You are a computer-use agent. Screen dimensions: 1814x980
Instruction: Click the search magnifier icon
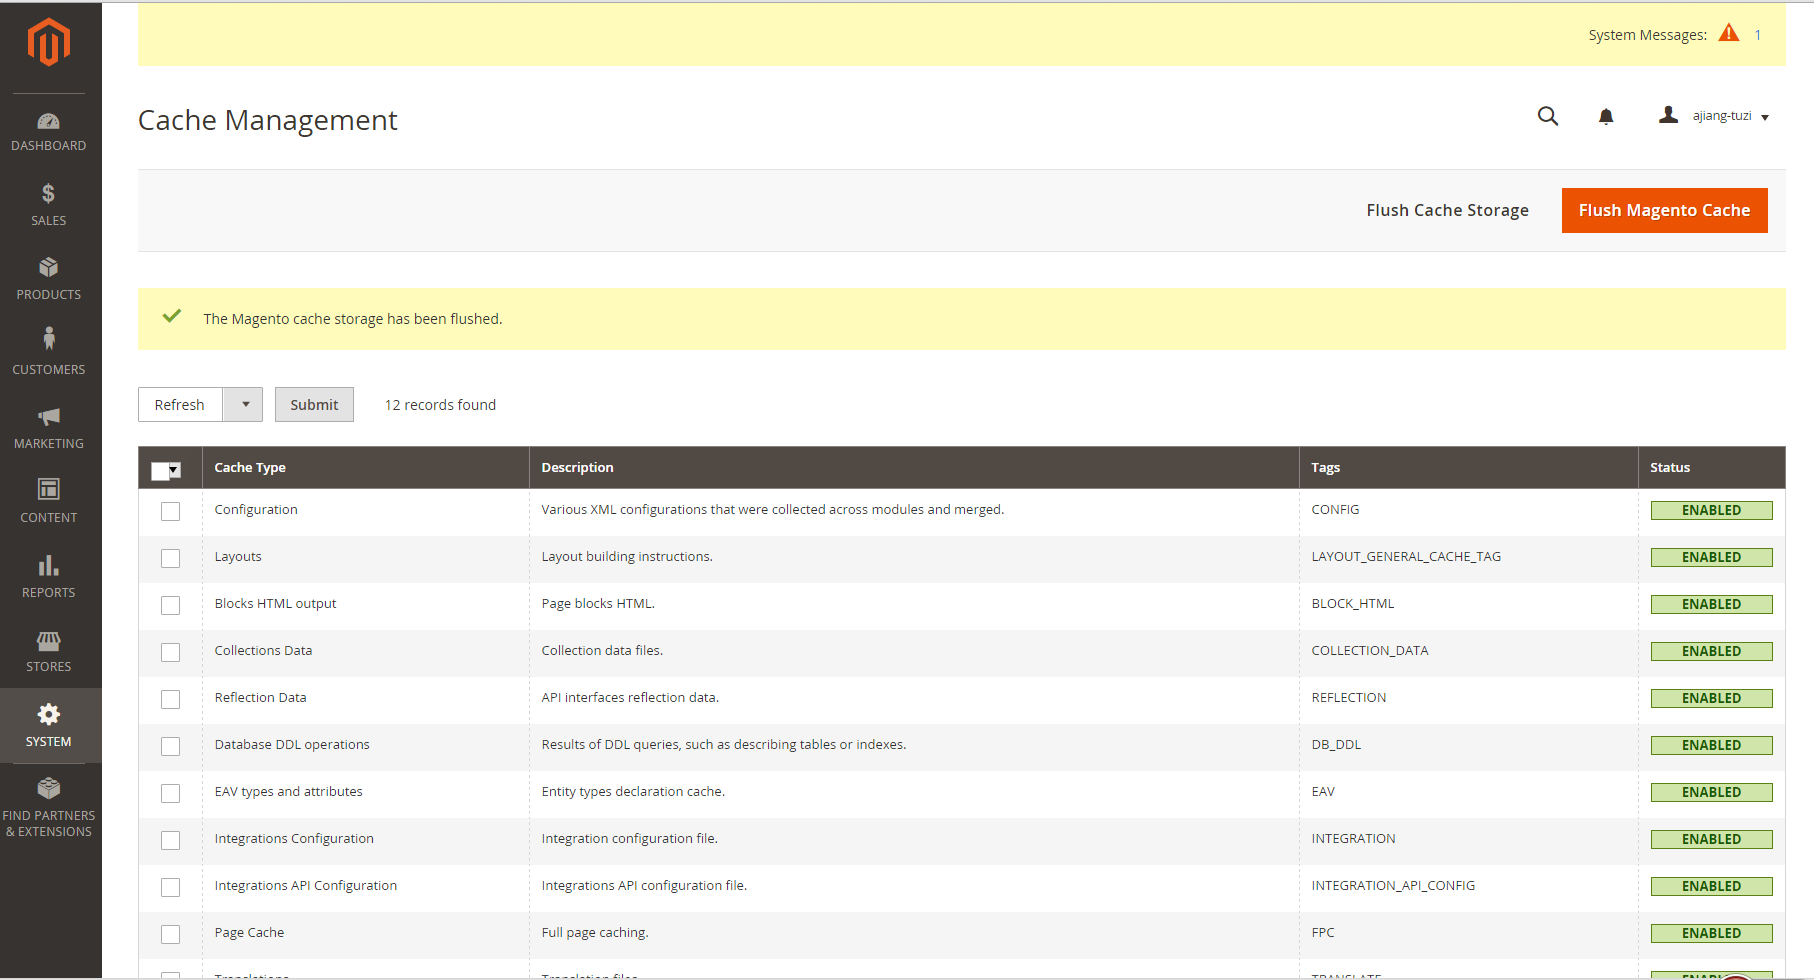pos(1548,116)
